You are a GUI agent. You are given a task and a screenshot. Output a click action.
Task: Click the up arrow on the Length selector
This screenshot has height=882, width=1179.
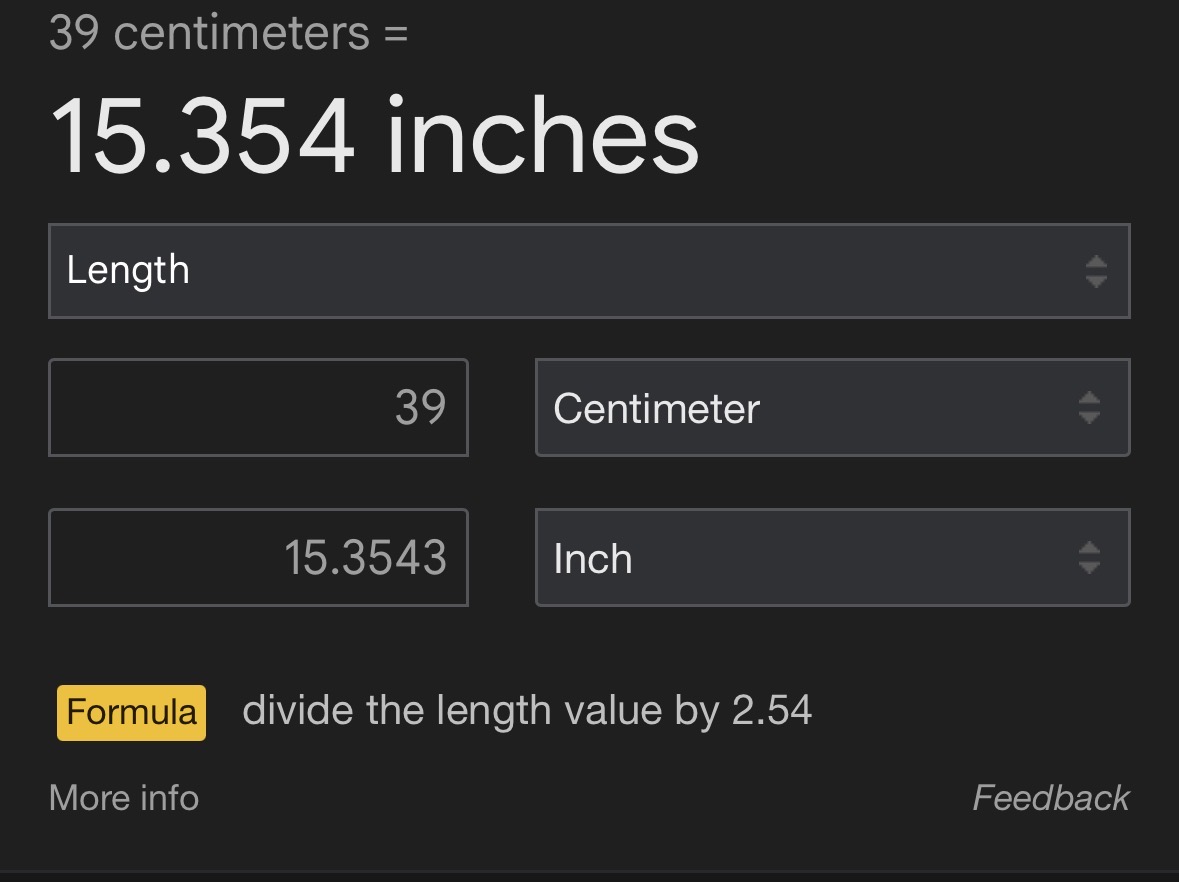(1096, 262)
